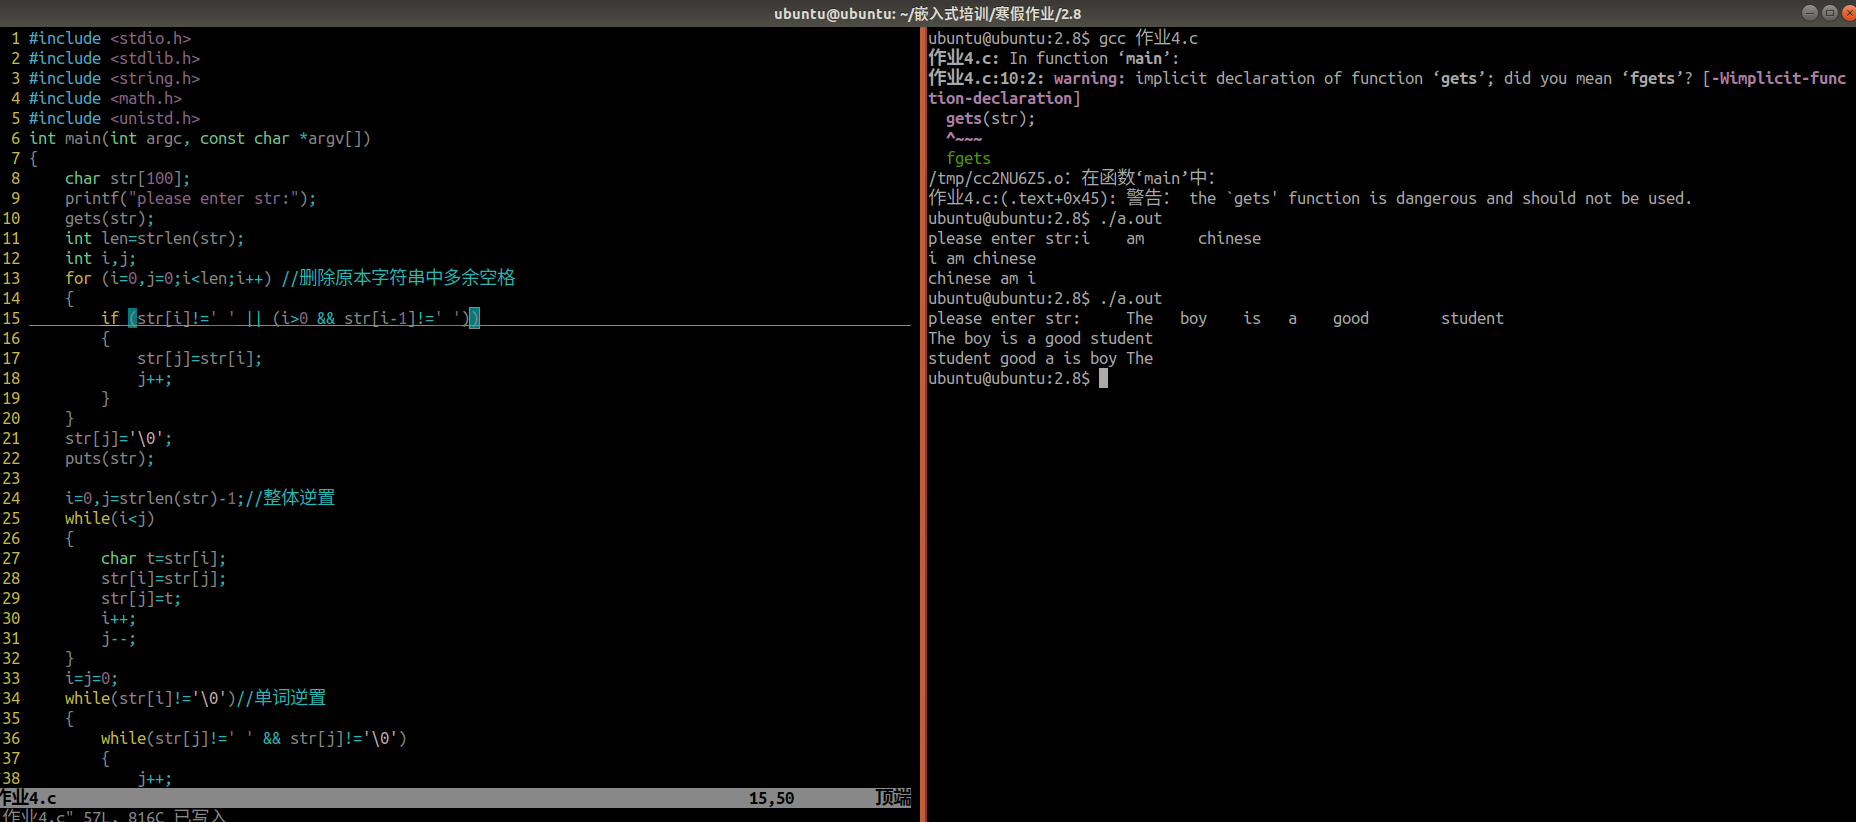Click the 'j--;' line
The image size is (1856, 822).
(118, 638)
